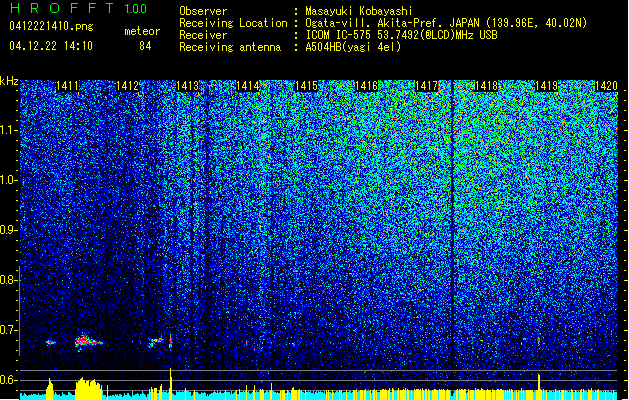This screenshot has width=629, height=400.
Task: Click the tall yellow power spike before 1413
Action: coord(170,384)
